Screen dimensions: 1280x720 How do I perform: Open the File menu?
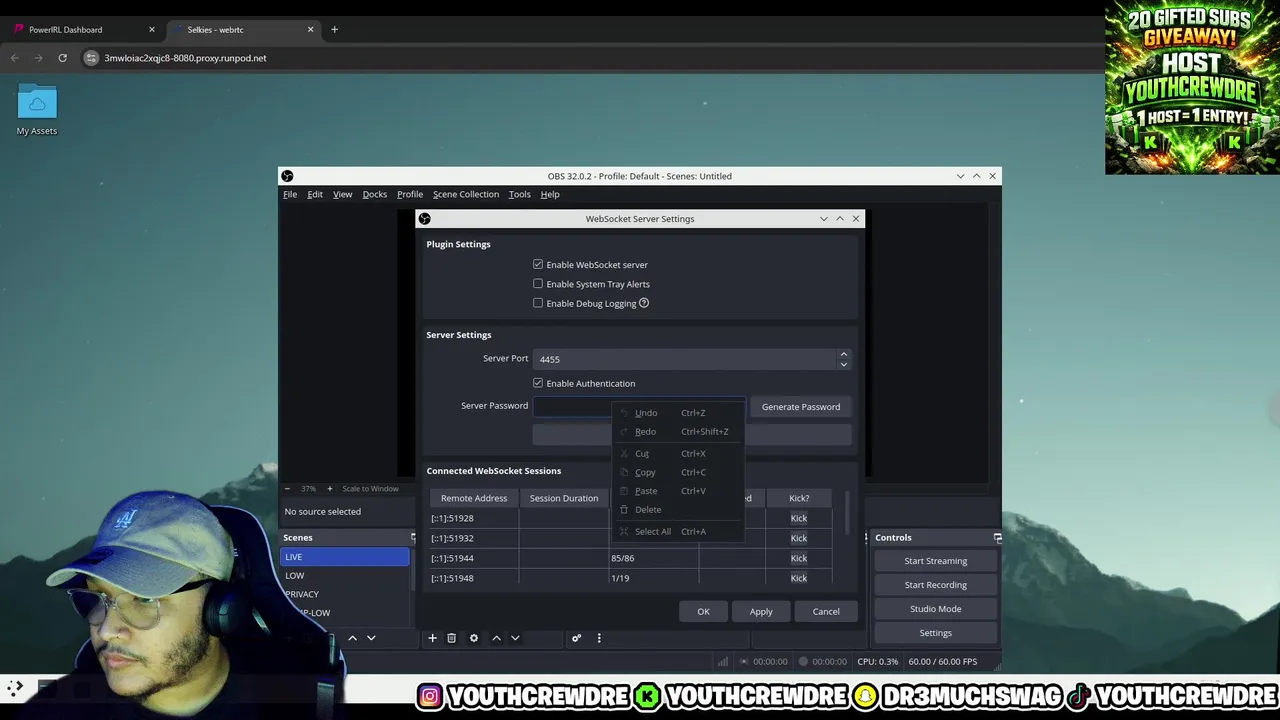click(x=290, y=194)
